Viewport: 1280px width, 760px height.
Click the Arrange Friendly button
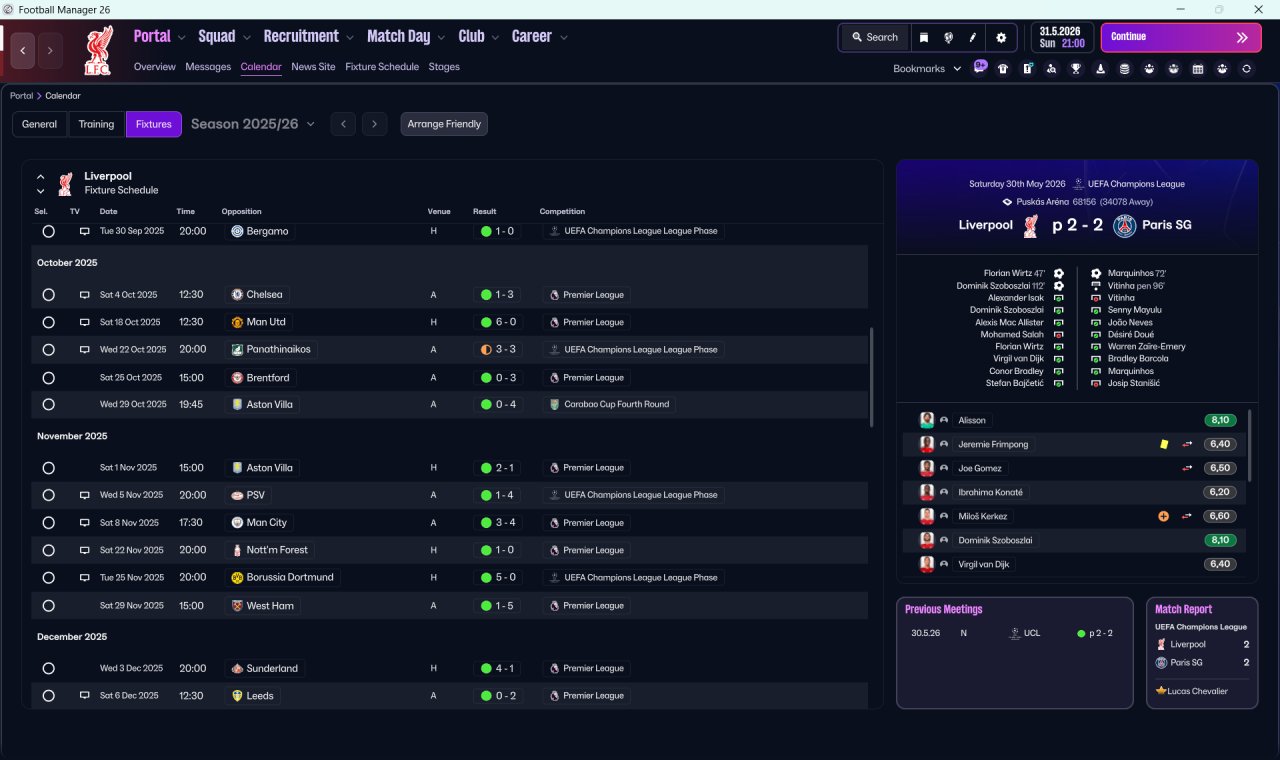click(x=444, y=124)
